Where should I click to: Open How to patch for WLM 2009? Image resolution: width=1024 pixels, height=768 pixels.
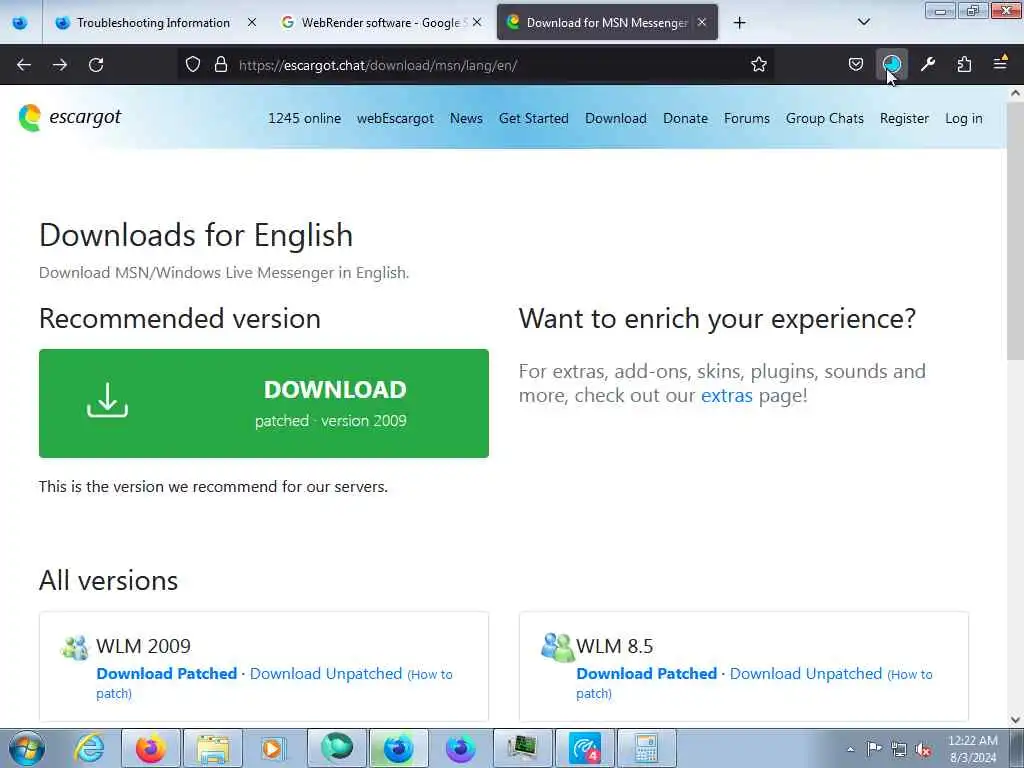[x=274, y=683]
